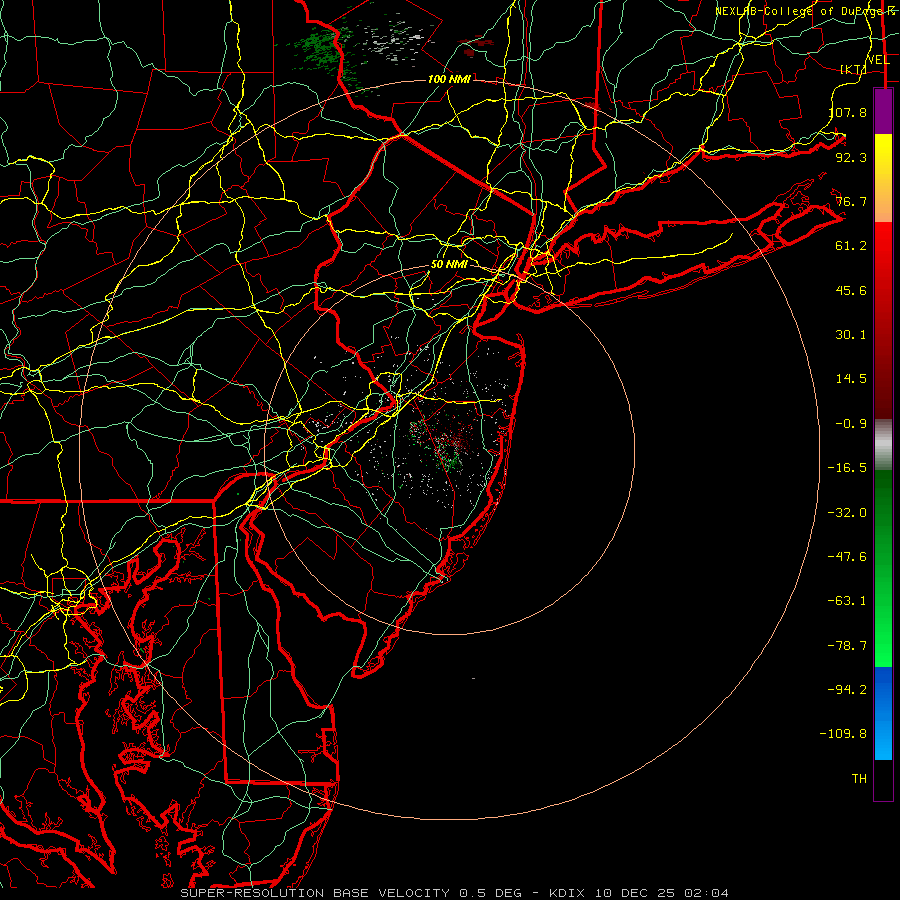Pick the gray near-zero segment of the color bar
This screenshot has width=900, height=900.
coord(883,445)
